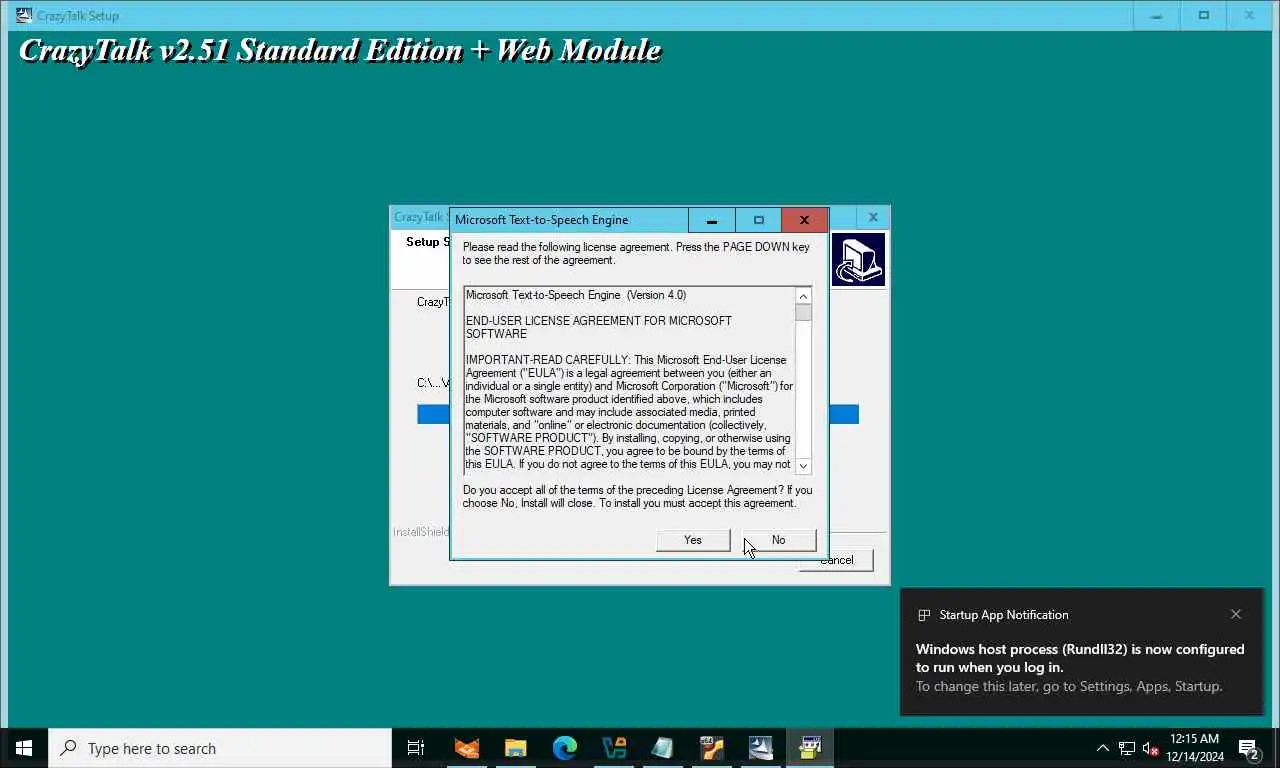Open the teal V-shaped app taskbar icon
Screen dimensions: 1280x768
(613, 748)
